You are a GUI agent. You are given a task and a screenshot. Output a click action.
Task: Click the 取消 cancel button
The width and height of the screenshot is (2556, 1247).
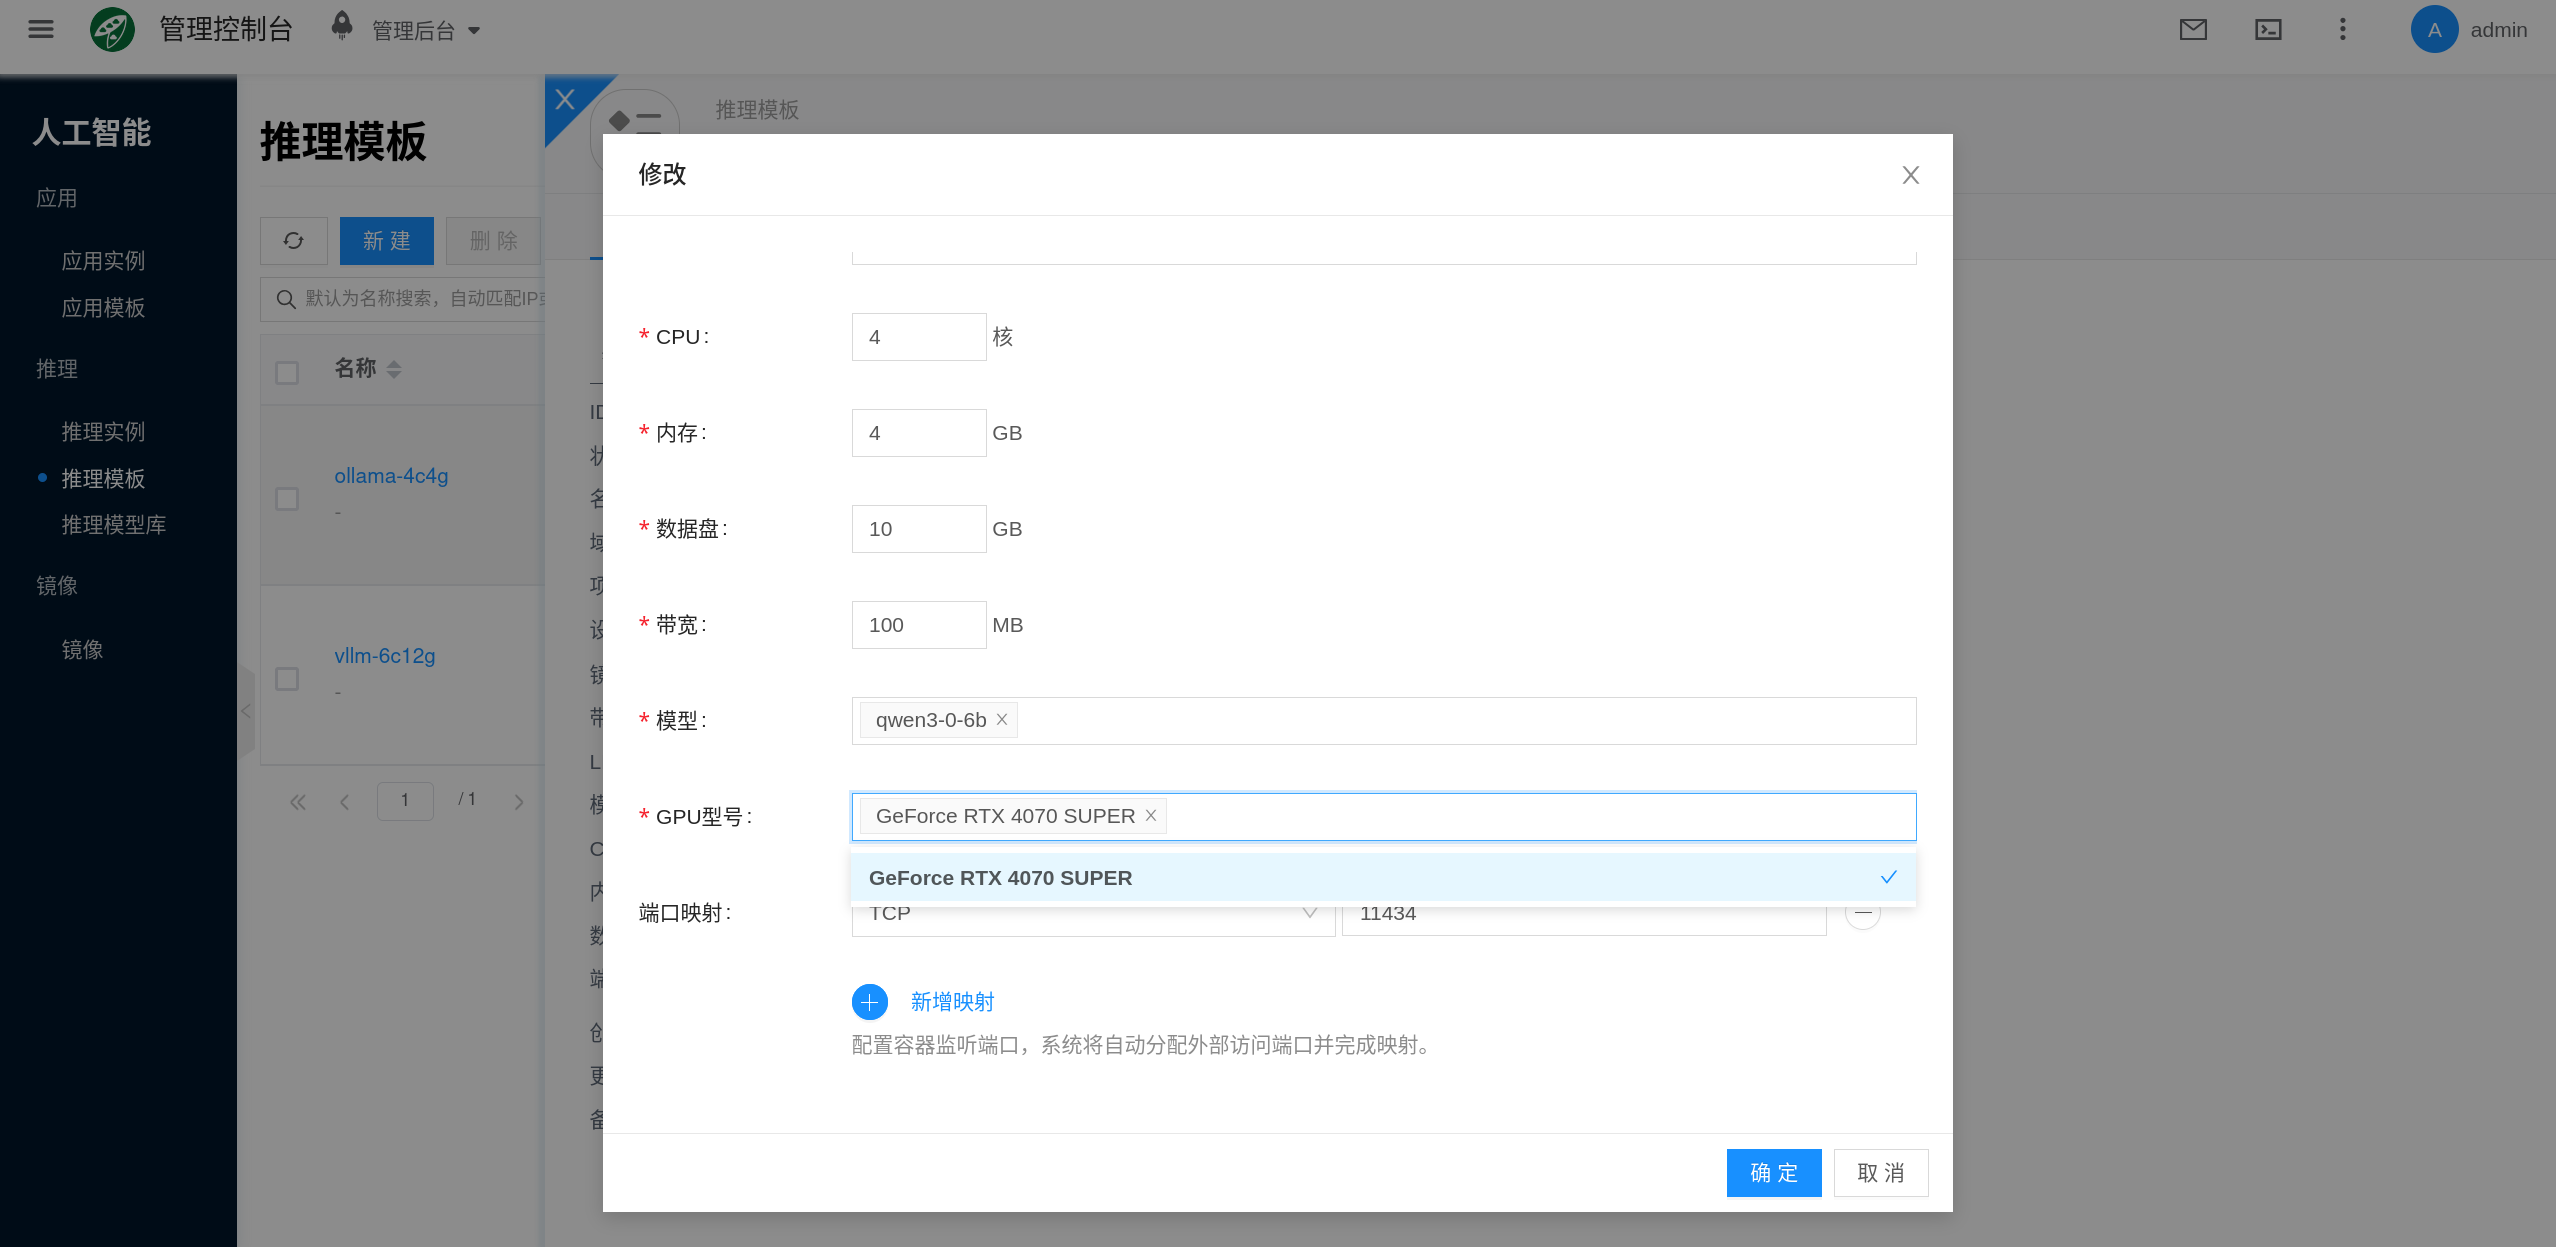1880,1173
